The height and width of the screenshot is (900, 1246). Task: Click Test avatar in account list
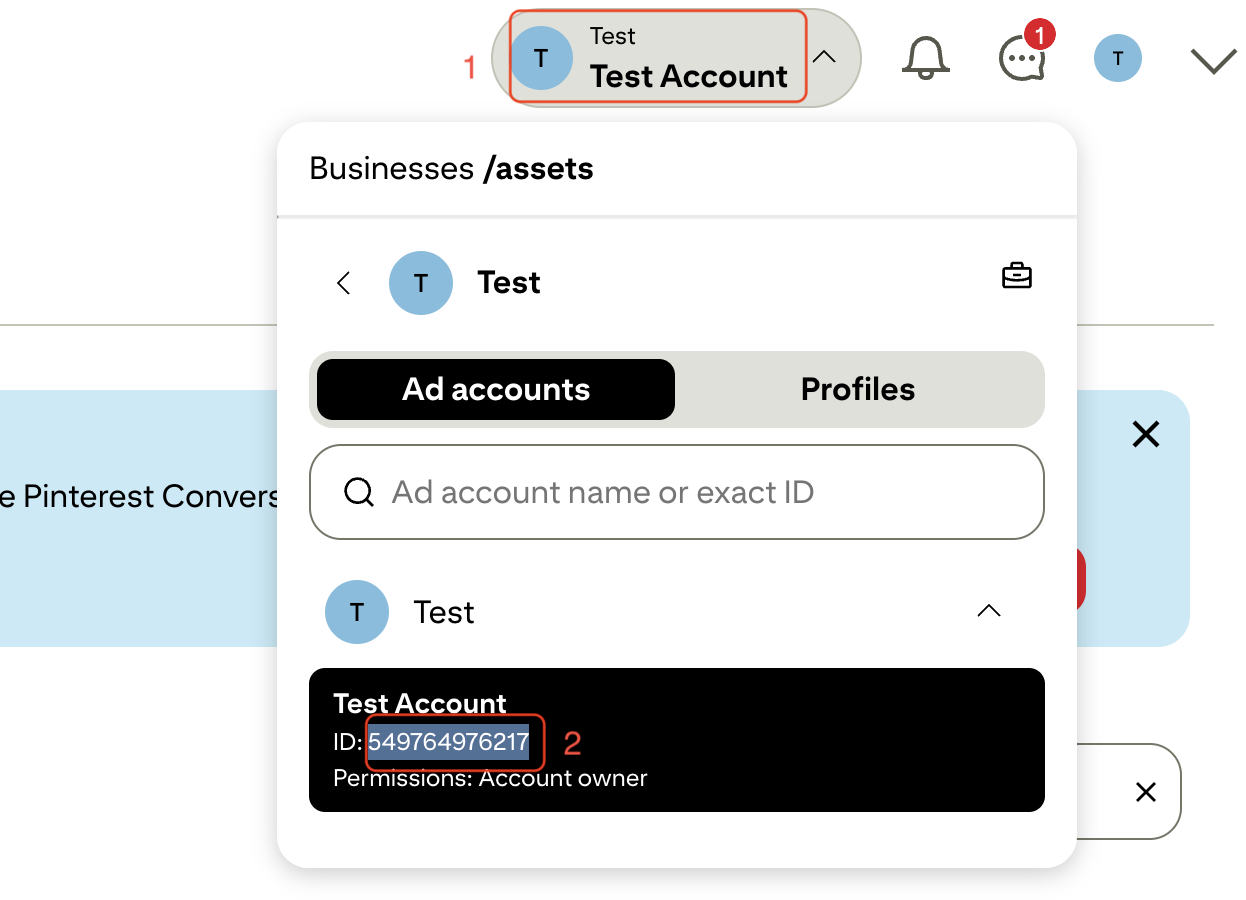356,612
